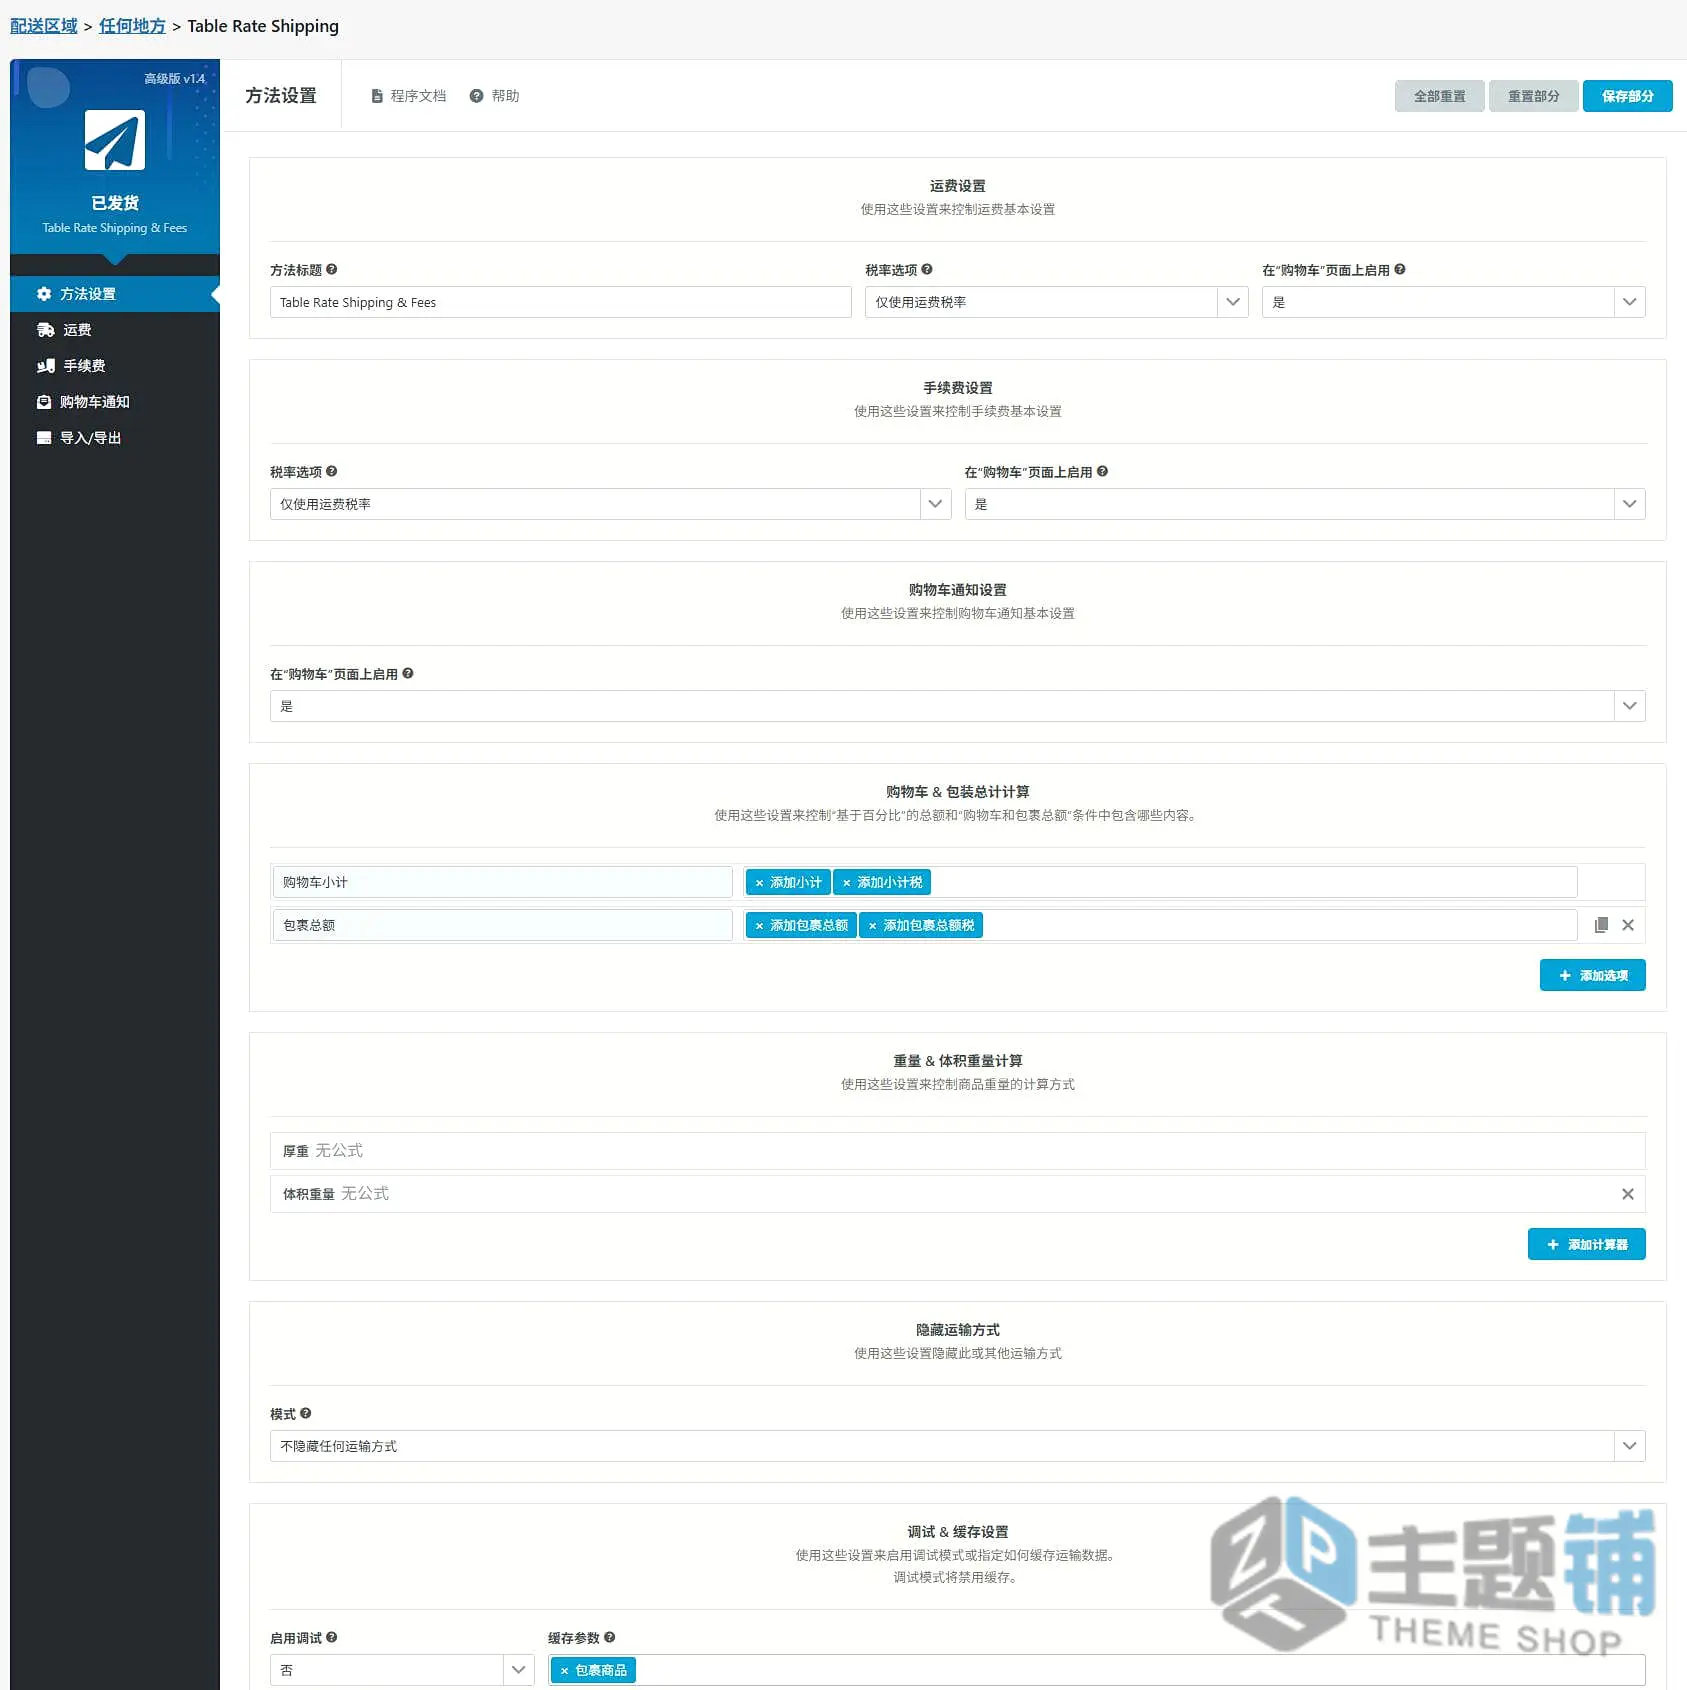
Task: Remove 添加小计税 tag via its x
Action: [846, 883]
